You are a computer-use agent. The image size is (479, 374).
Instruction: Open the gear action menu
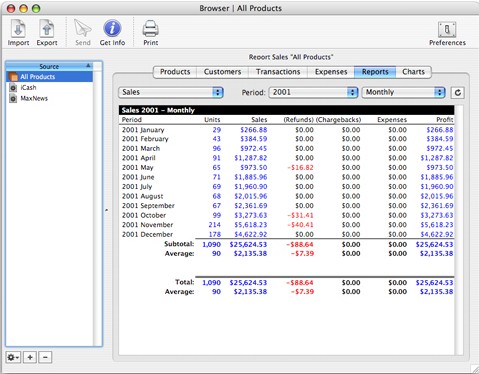(x=13, y=357)
